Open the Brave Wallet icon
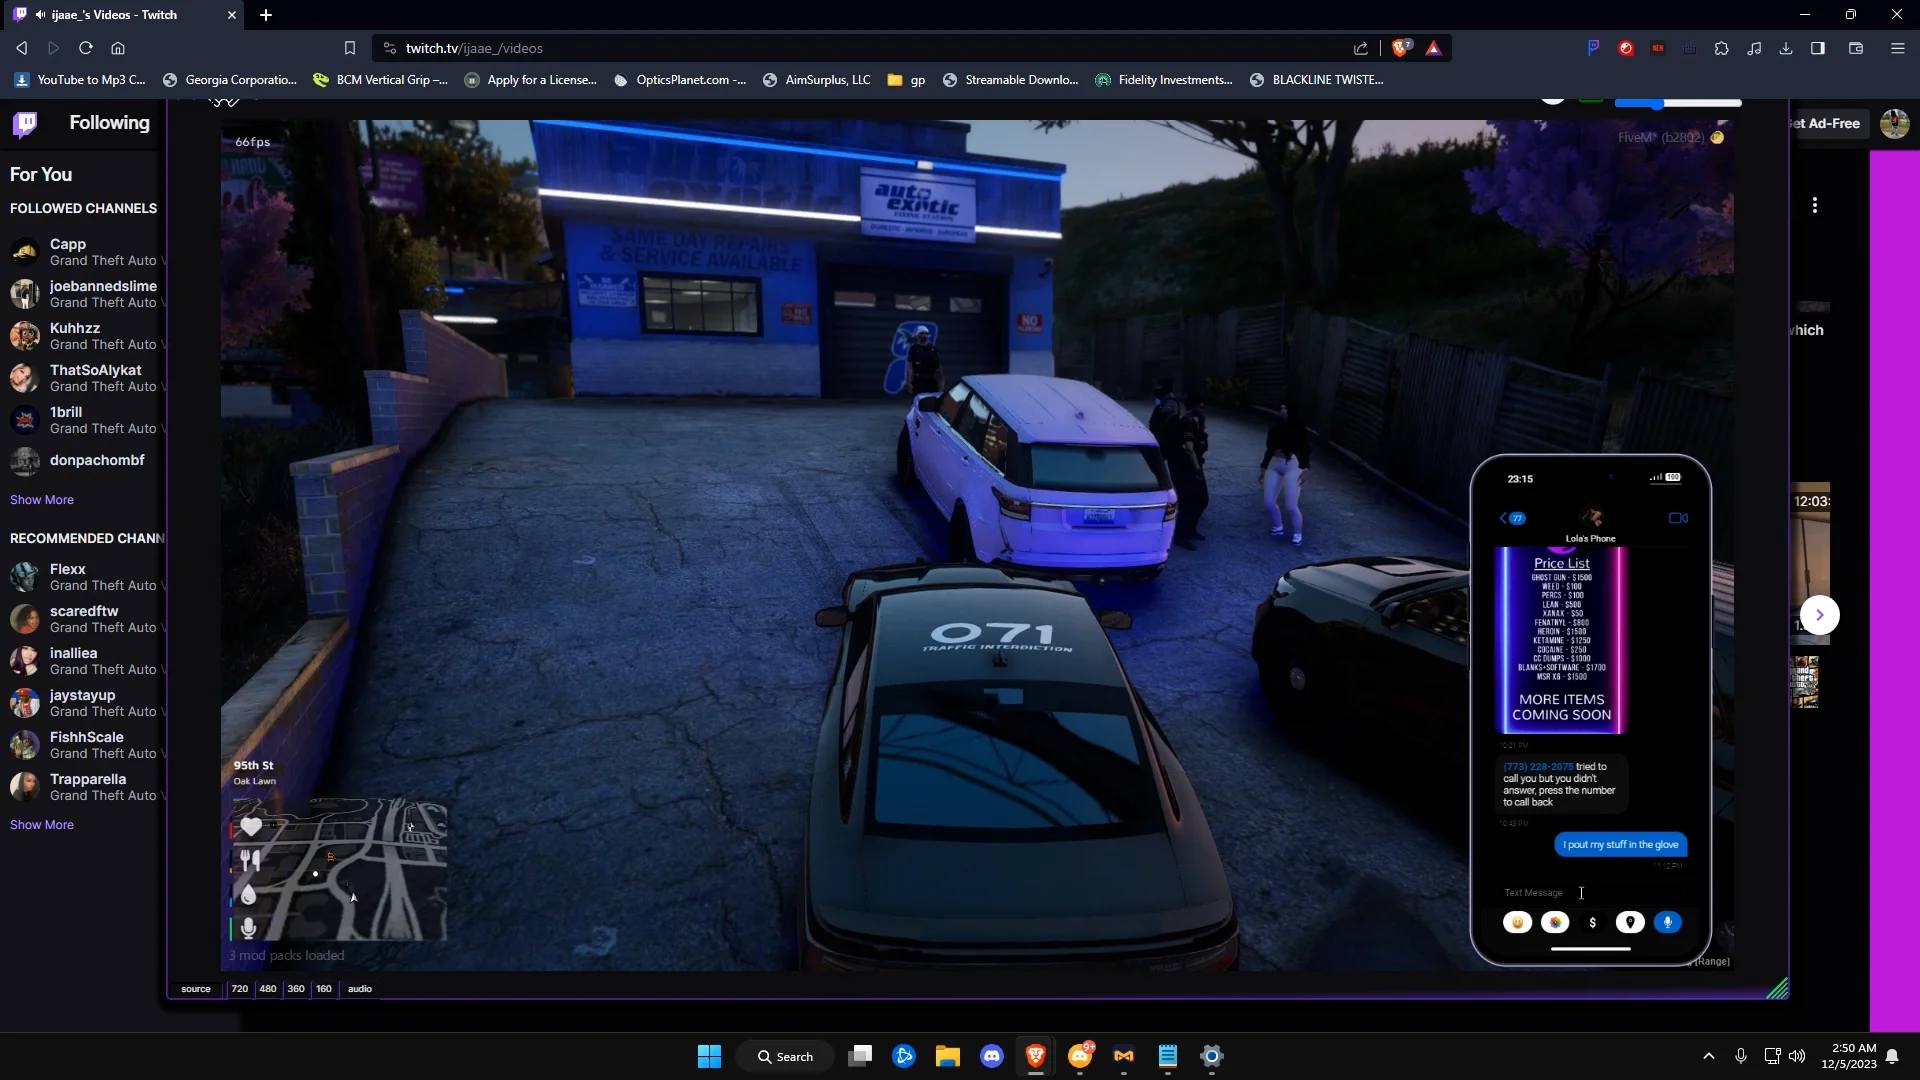Screen dimensions: 1920x1080 (1856, 48)
